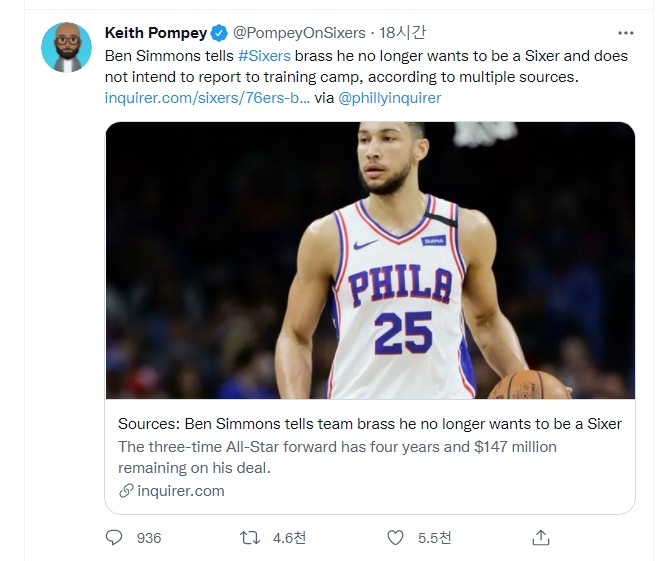This screenshot has width=663, height=561.
Task: Click the reply speech bubble icon
Action: [x=114, y=538]
